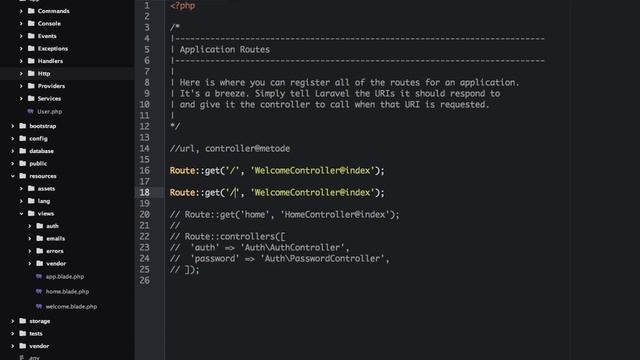Click the Exceptions folder icon
This screenshot has height=360, width=640.
(31, 48)
